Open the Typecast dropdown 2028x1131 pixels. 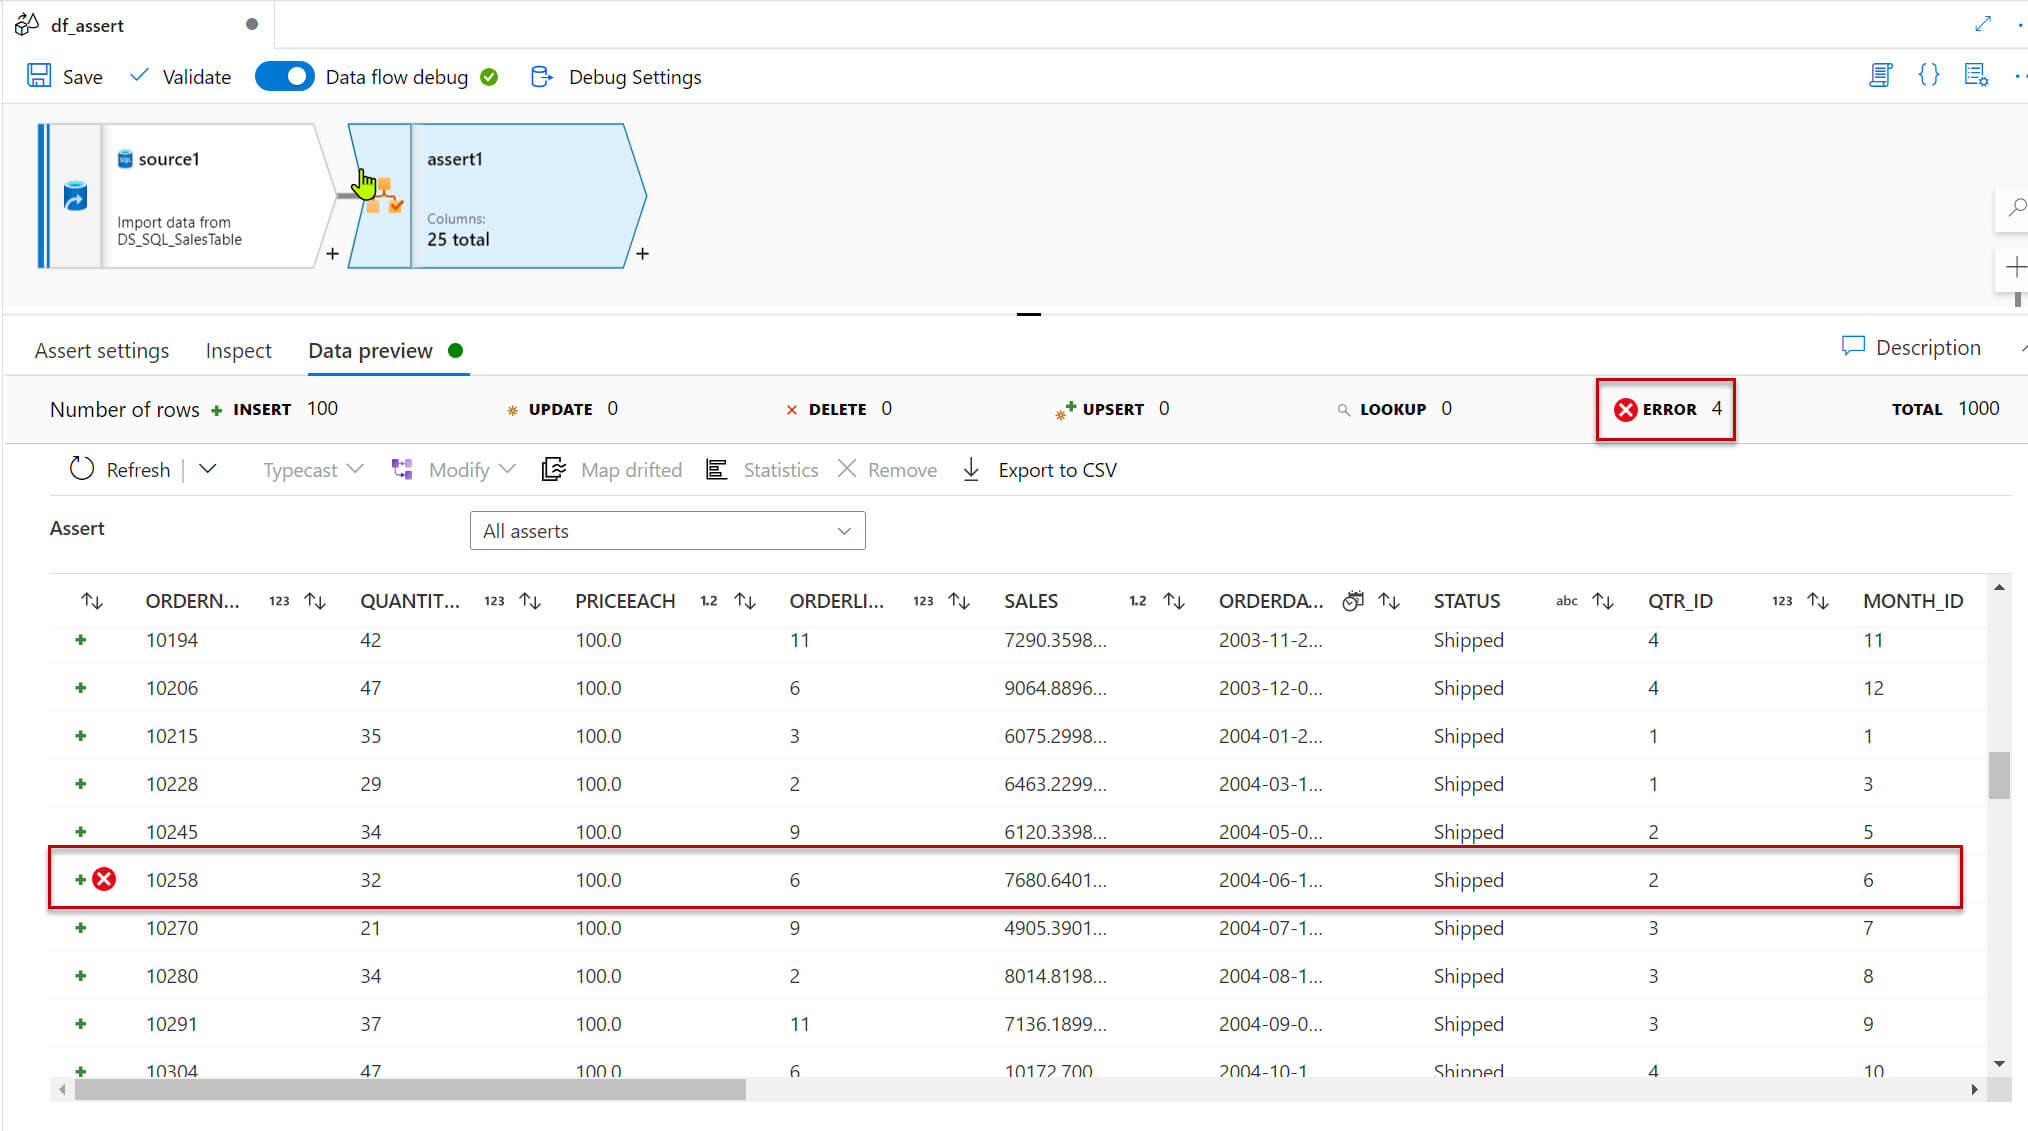pyautogui.click(x=312, y=469)
